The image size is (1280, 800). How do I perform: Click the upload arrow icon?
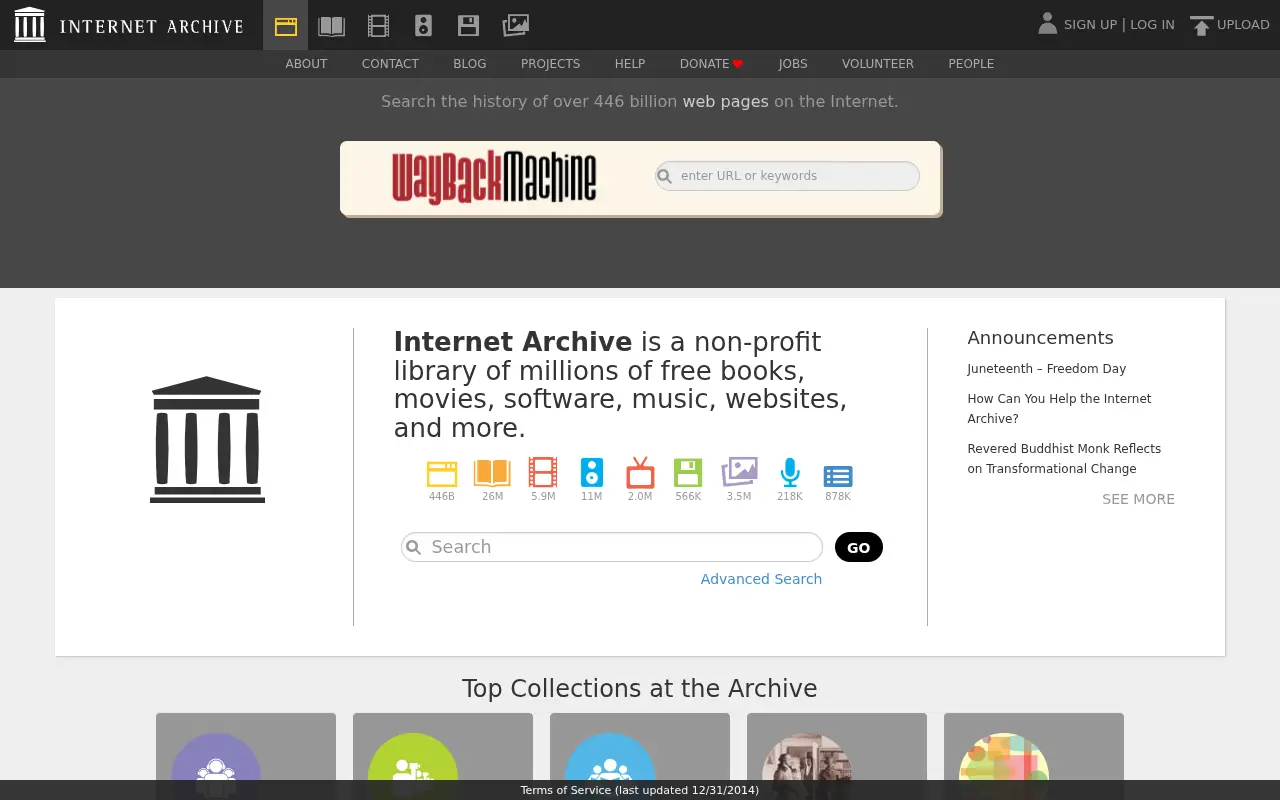click(1201, 26)
